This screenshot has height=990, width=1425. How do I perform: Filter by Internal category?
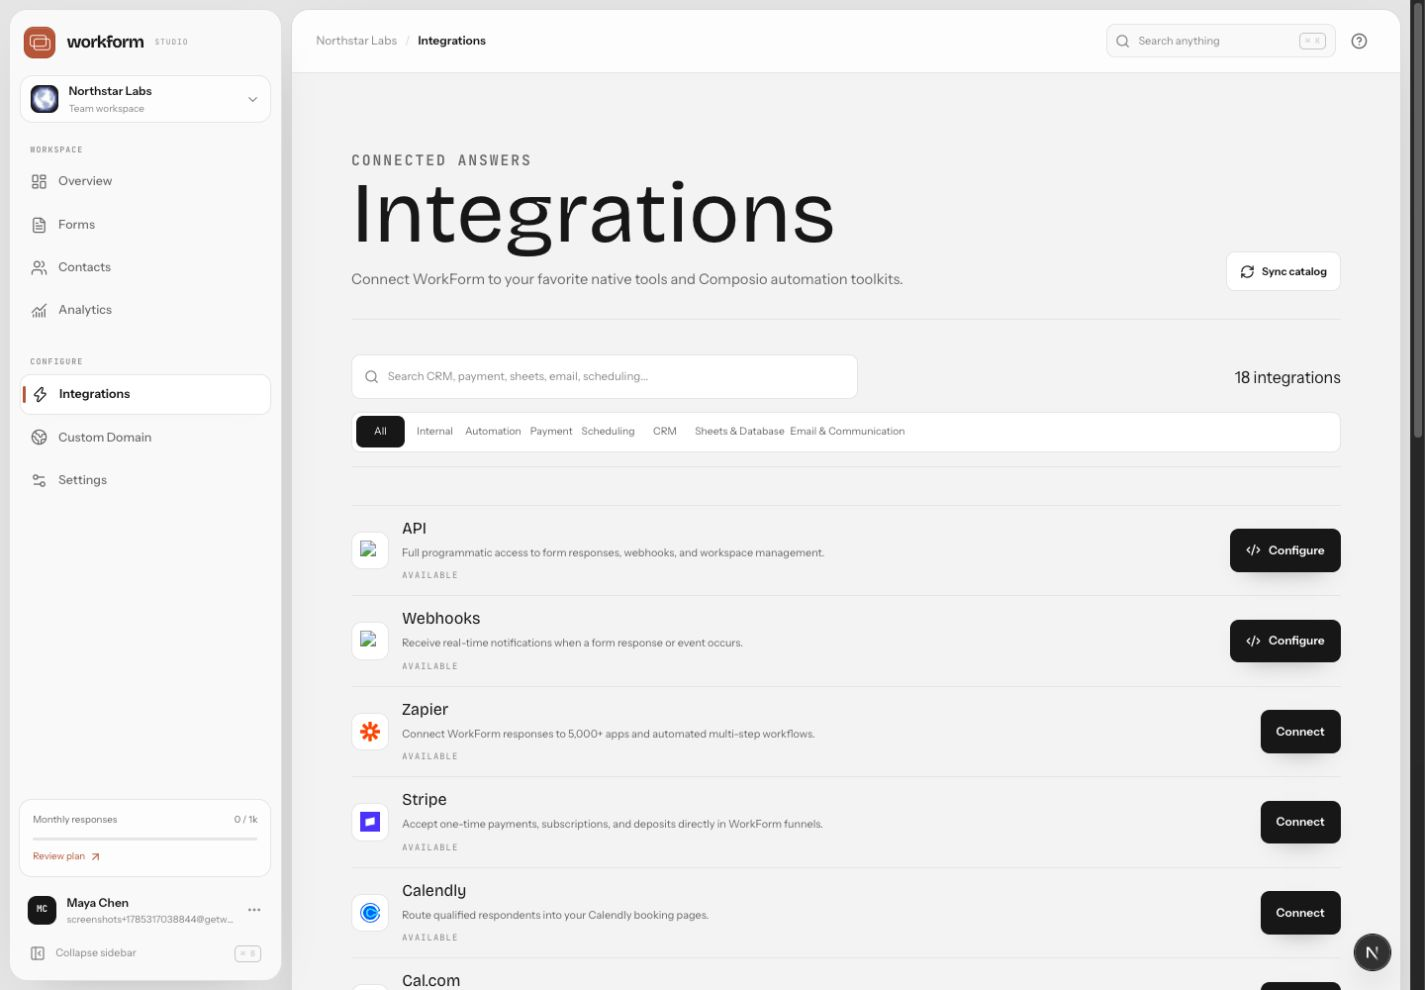(x=435, y=431)
